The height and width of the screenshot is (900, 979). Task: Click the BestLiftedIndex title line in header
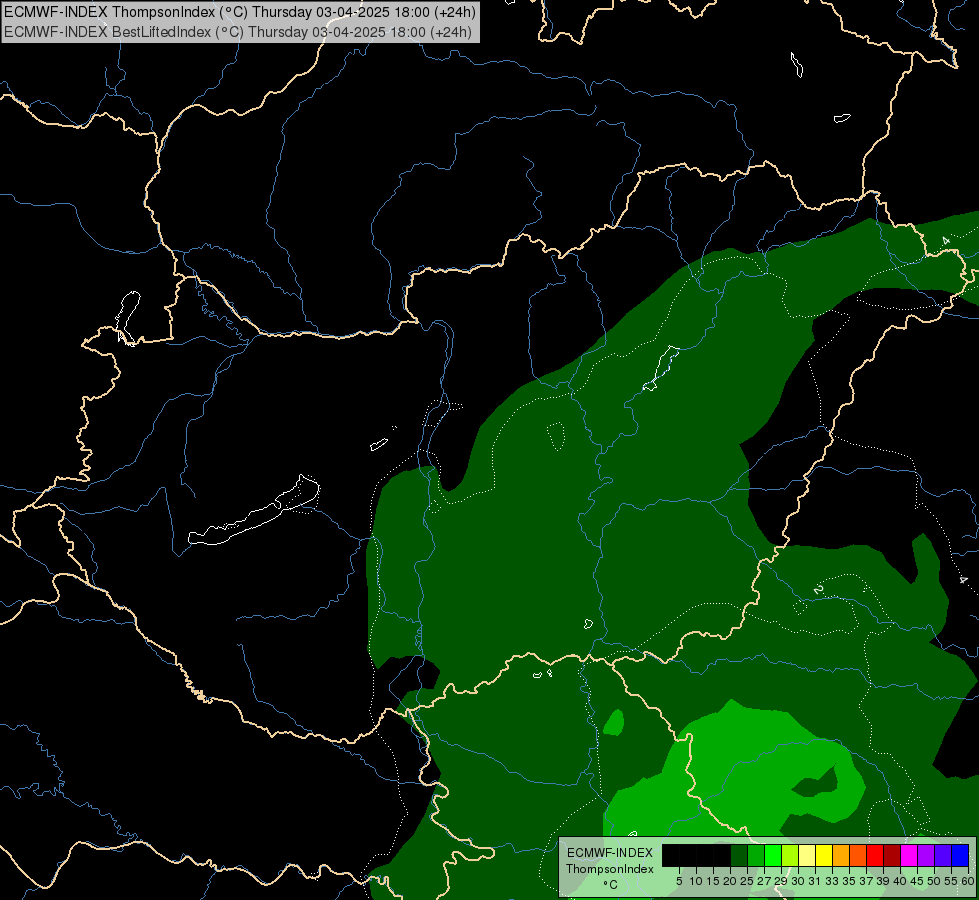click(x=238, y=32)
